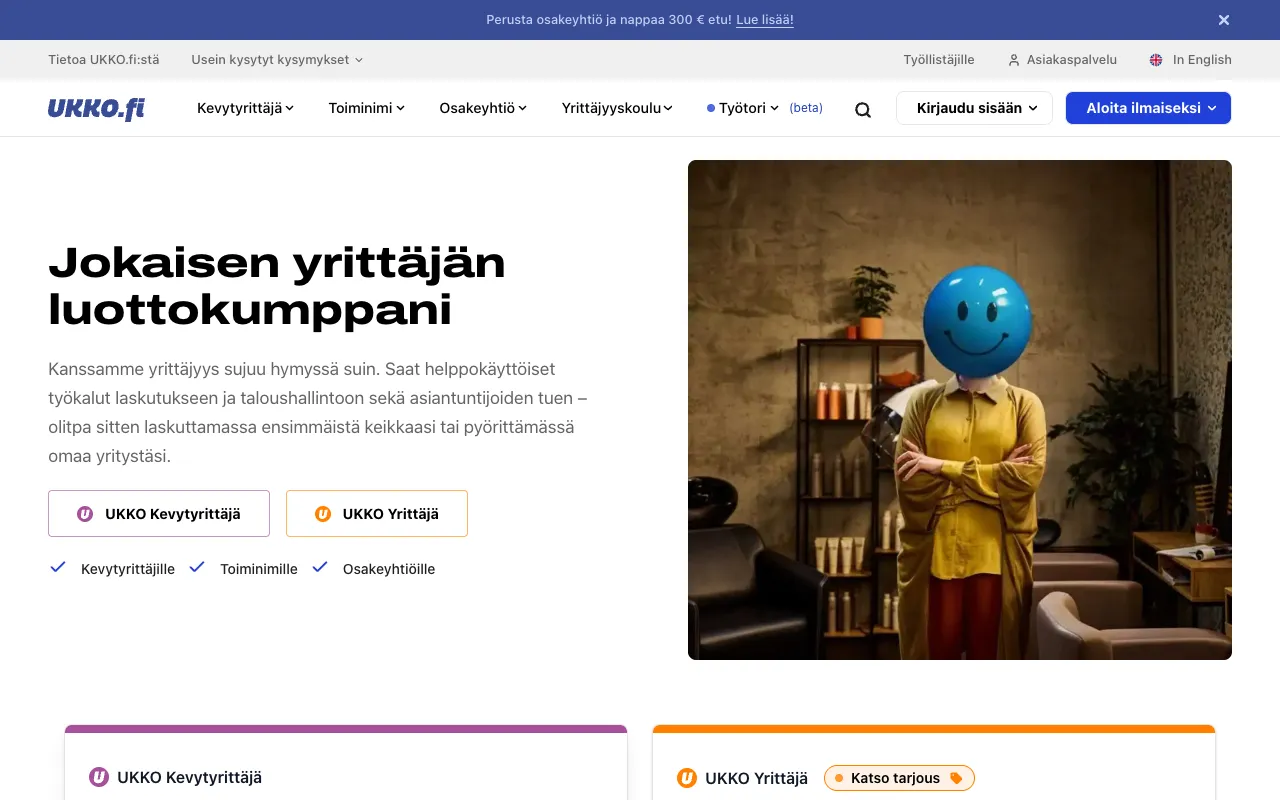
Task: Click the Aloita ilmaiseksi button
Action: pyautogui.click(x=1148, y=108)
